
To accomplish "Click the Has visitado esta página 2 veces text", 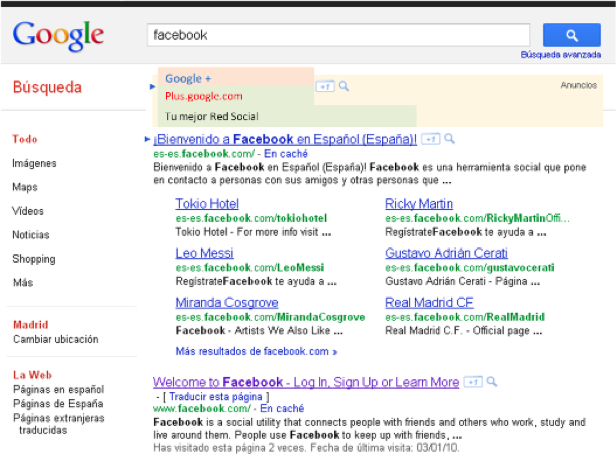I will 306,448.
